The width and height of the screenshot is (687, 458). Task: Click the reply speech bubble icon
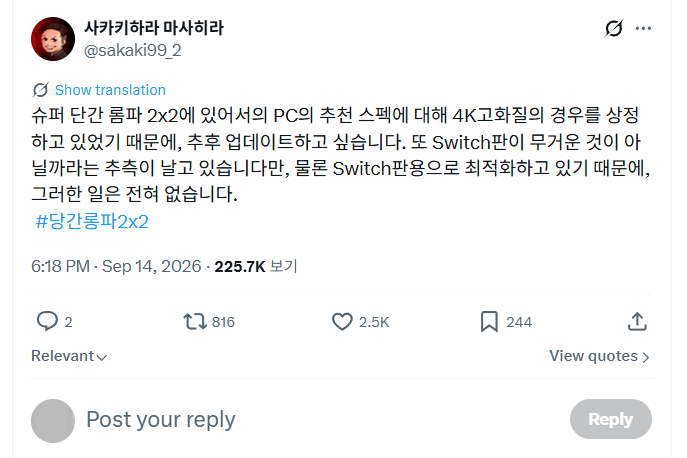[47, 321]
